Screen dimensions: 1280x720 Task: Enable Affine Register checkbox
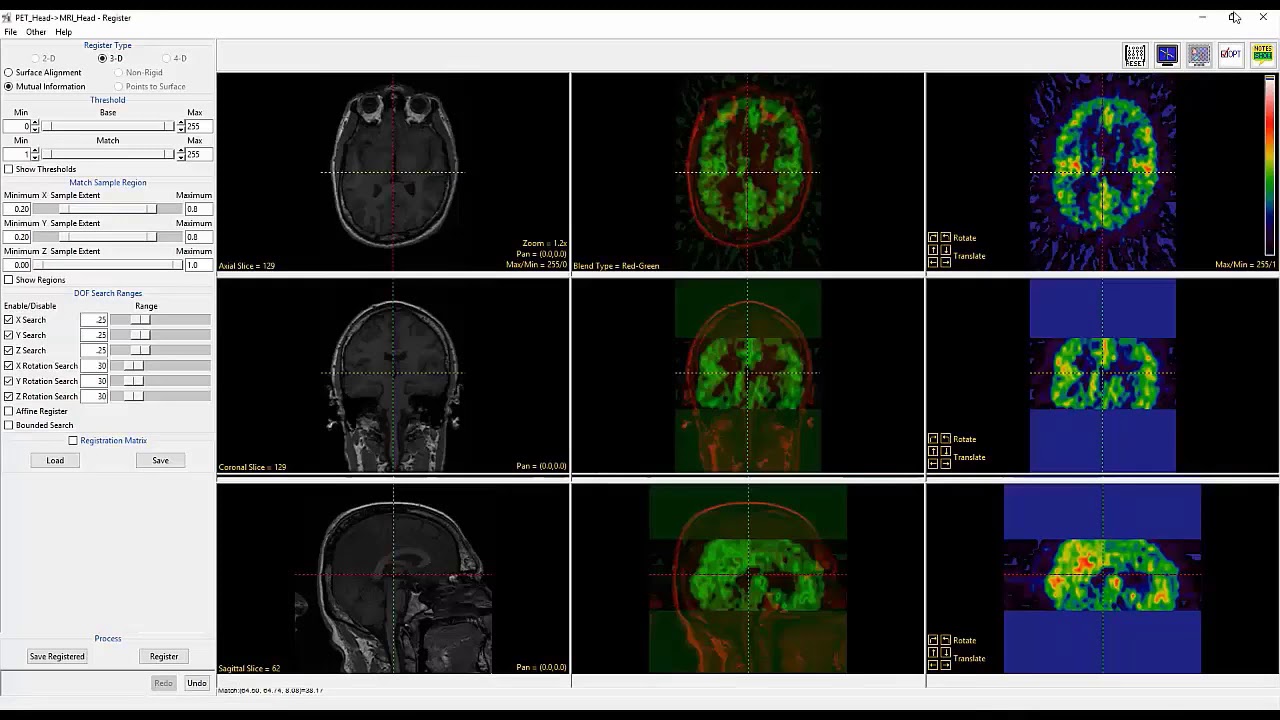9,411
